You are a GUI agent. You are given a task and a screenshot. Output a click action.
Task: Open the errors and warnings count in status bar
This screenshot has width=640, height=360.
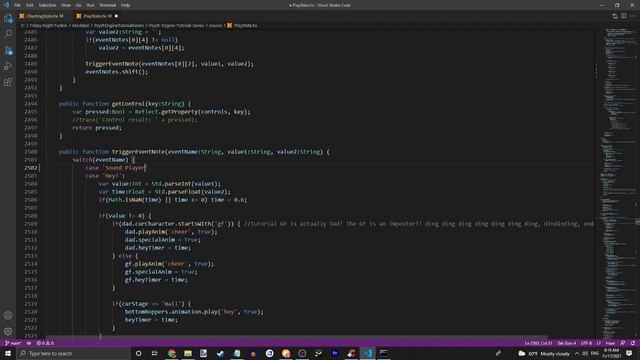point(45,343)
